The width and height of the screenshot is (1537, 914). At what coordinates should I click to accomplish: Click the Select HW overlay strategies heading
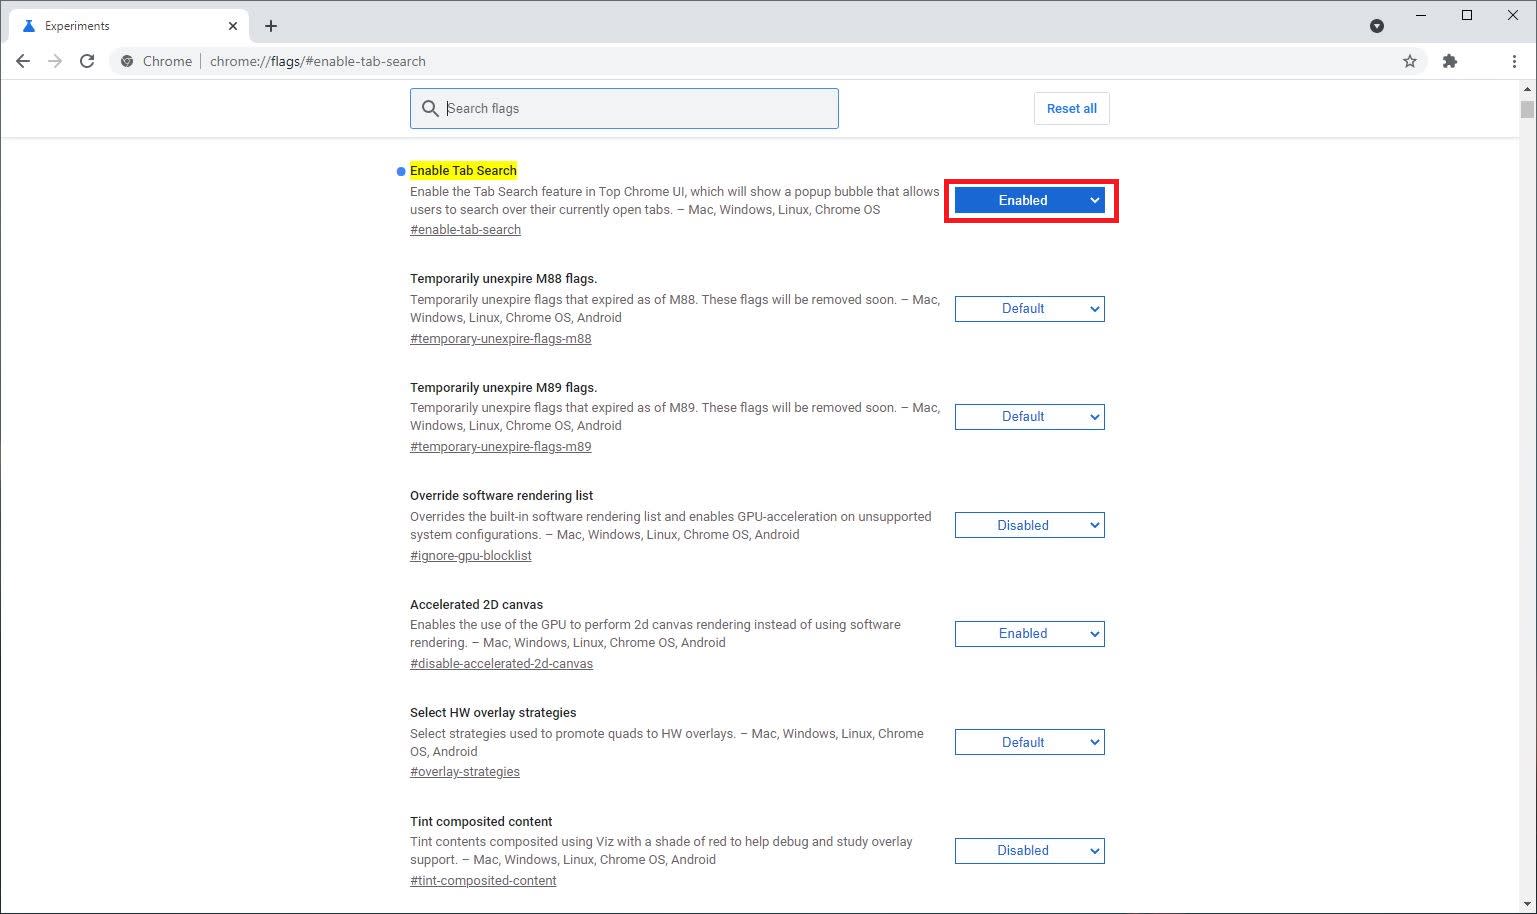pos(493,713)
